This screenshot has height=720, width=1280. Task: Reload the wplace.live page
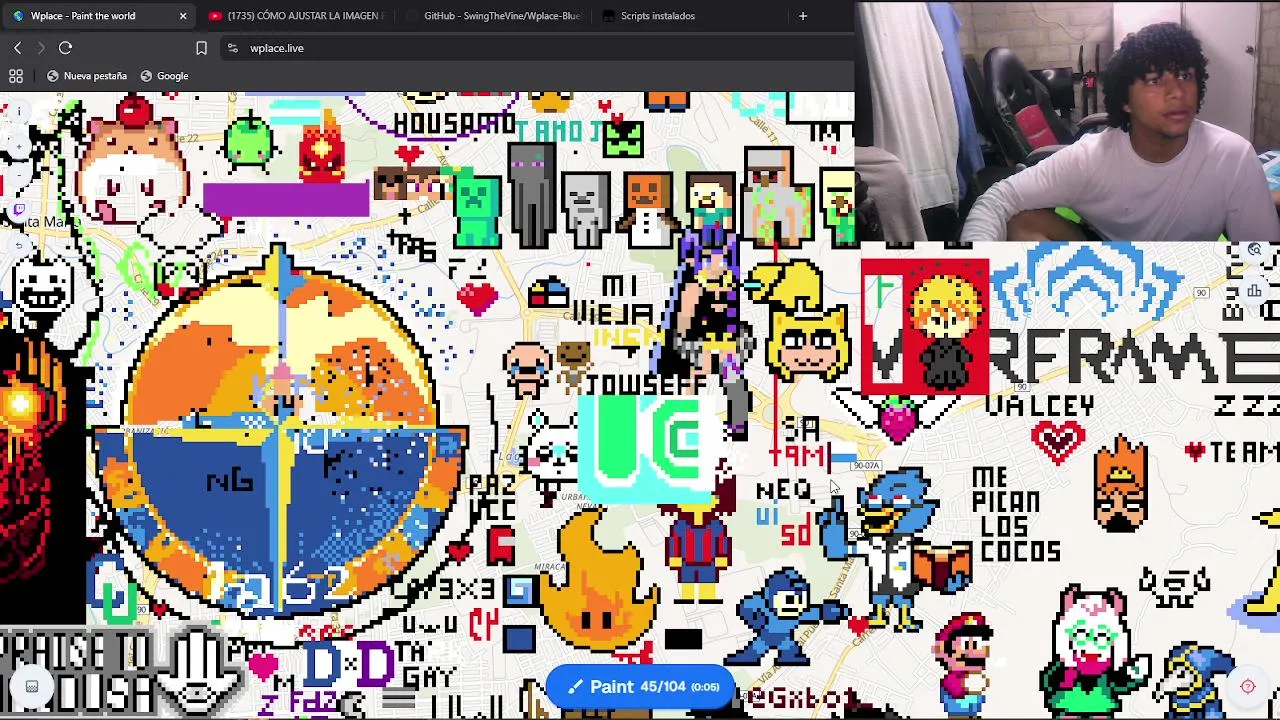click(x=65, y=48)
